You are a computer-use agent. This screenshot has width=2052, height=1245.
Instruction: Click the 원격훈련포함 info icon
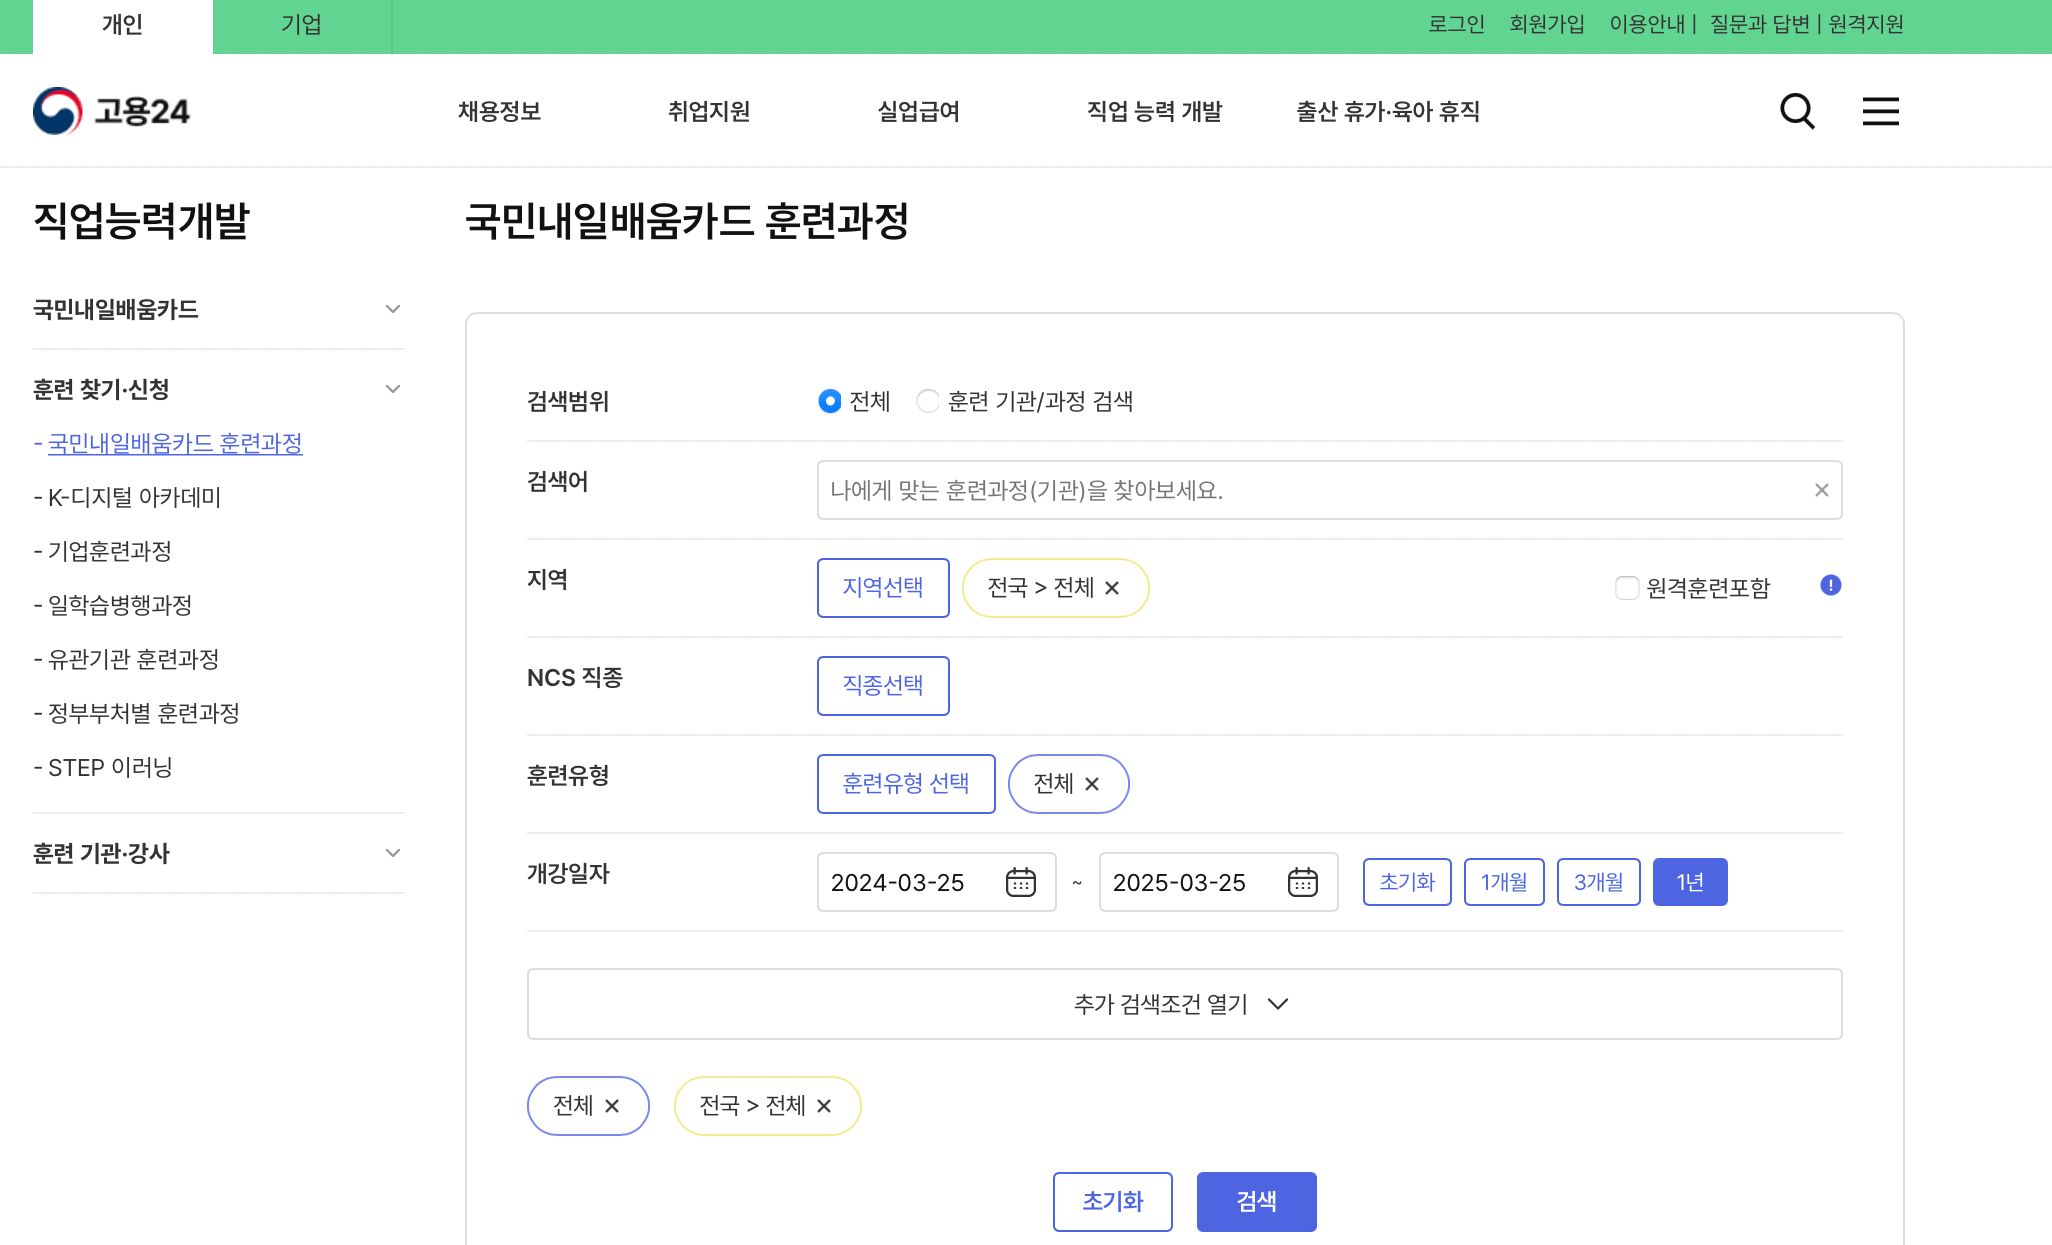(1832, 587)
